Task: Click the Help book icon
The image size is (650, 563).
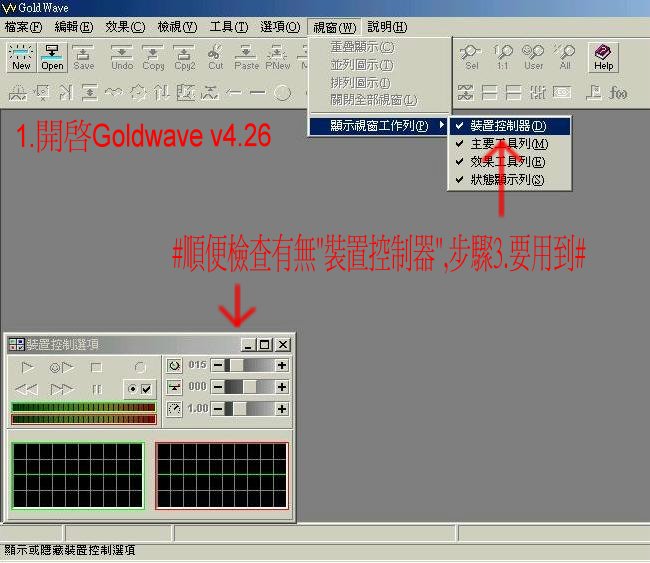Action: [603, 57]
